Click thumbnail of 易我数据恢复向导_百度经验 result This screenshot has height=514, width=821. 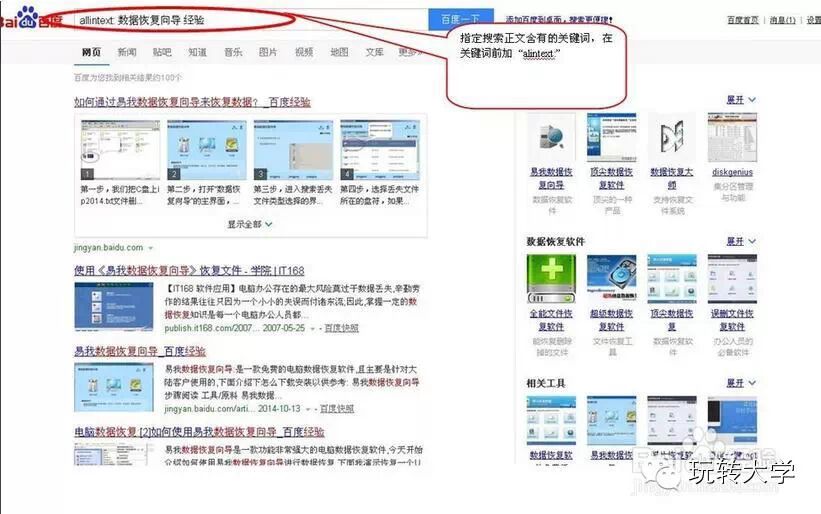(x=114, y=387)
